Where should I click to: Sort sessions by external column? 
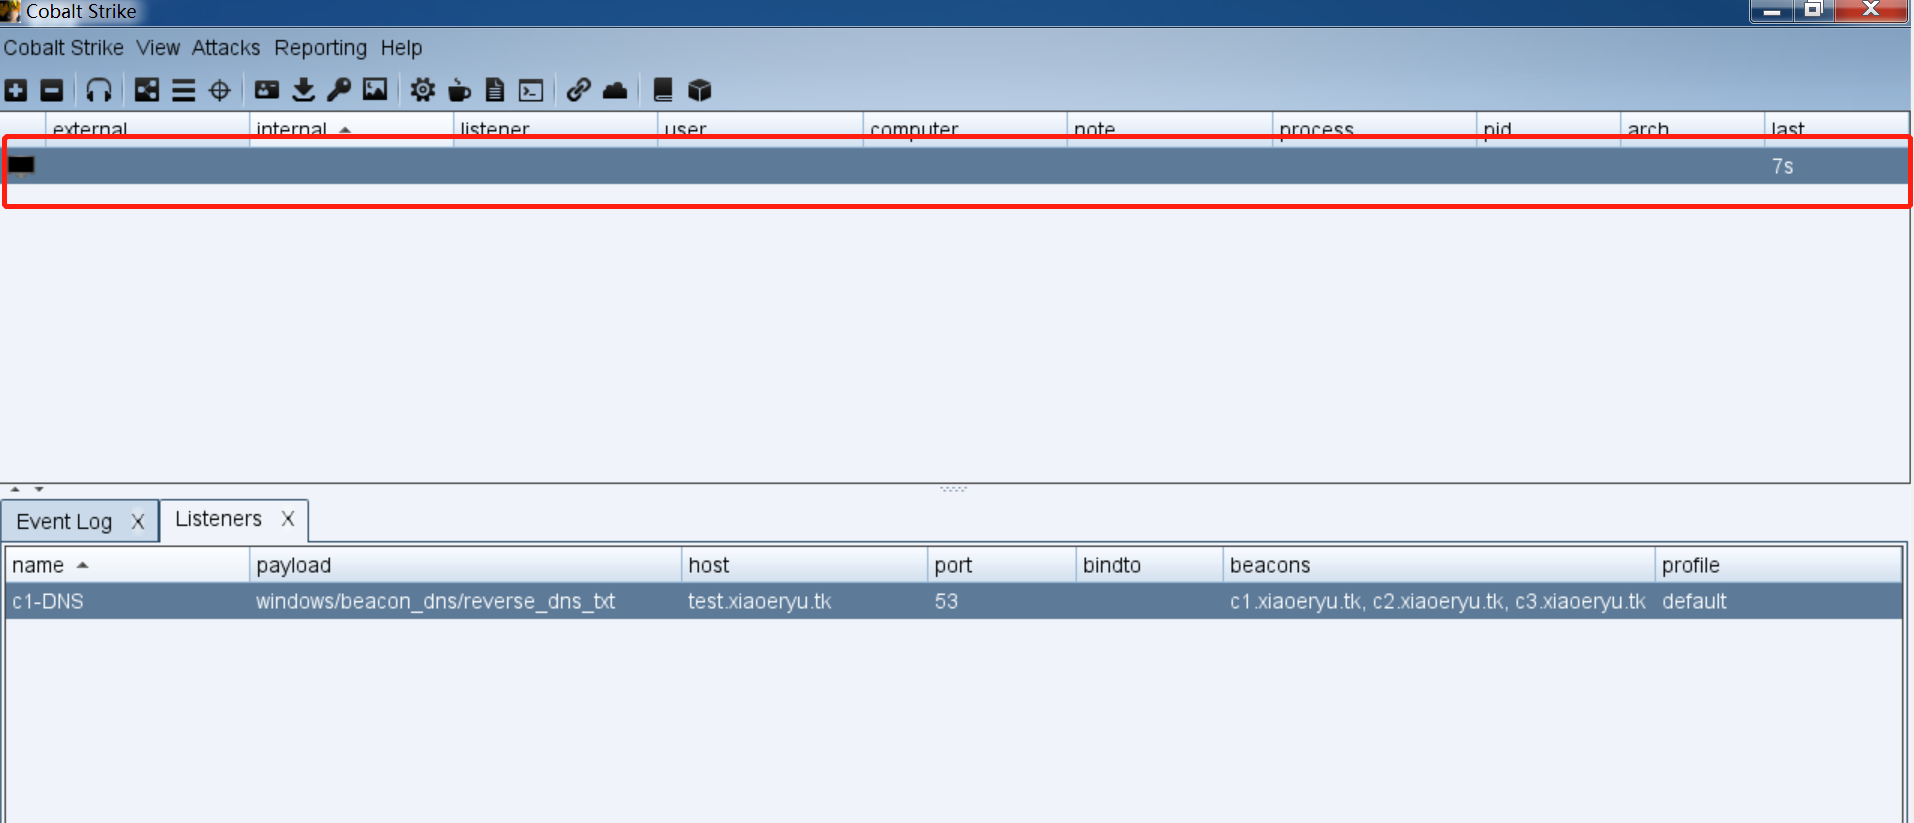click(x=147, y=129)
